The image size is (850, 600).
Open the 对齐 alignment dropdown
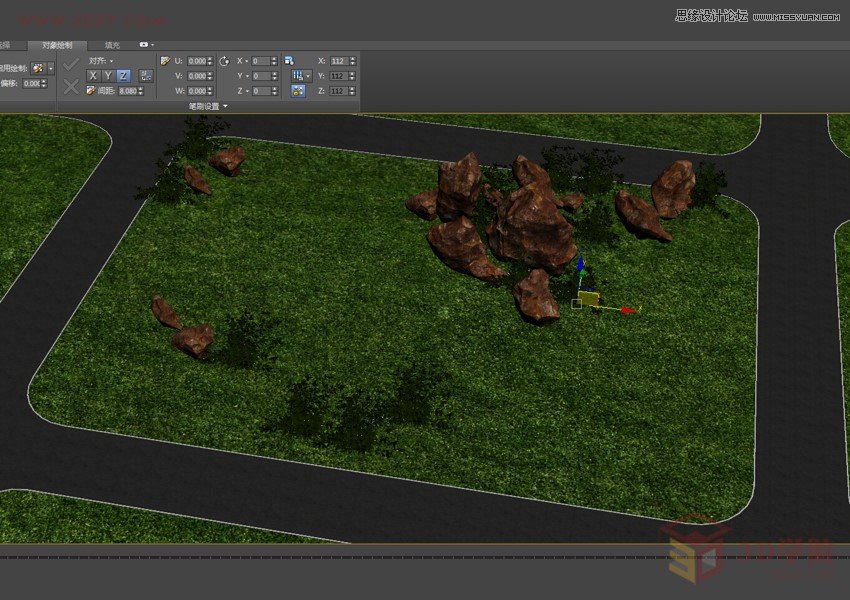click(x=96, y=61)
